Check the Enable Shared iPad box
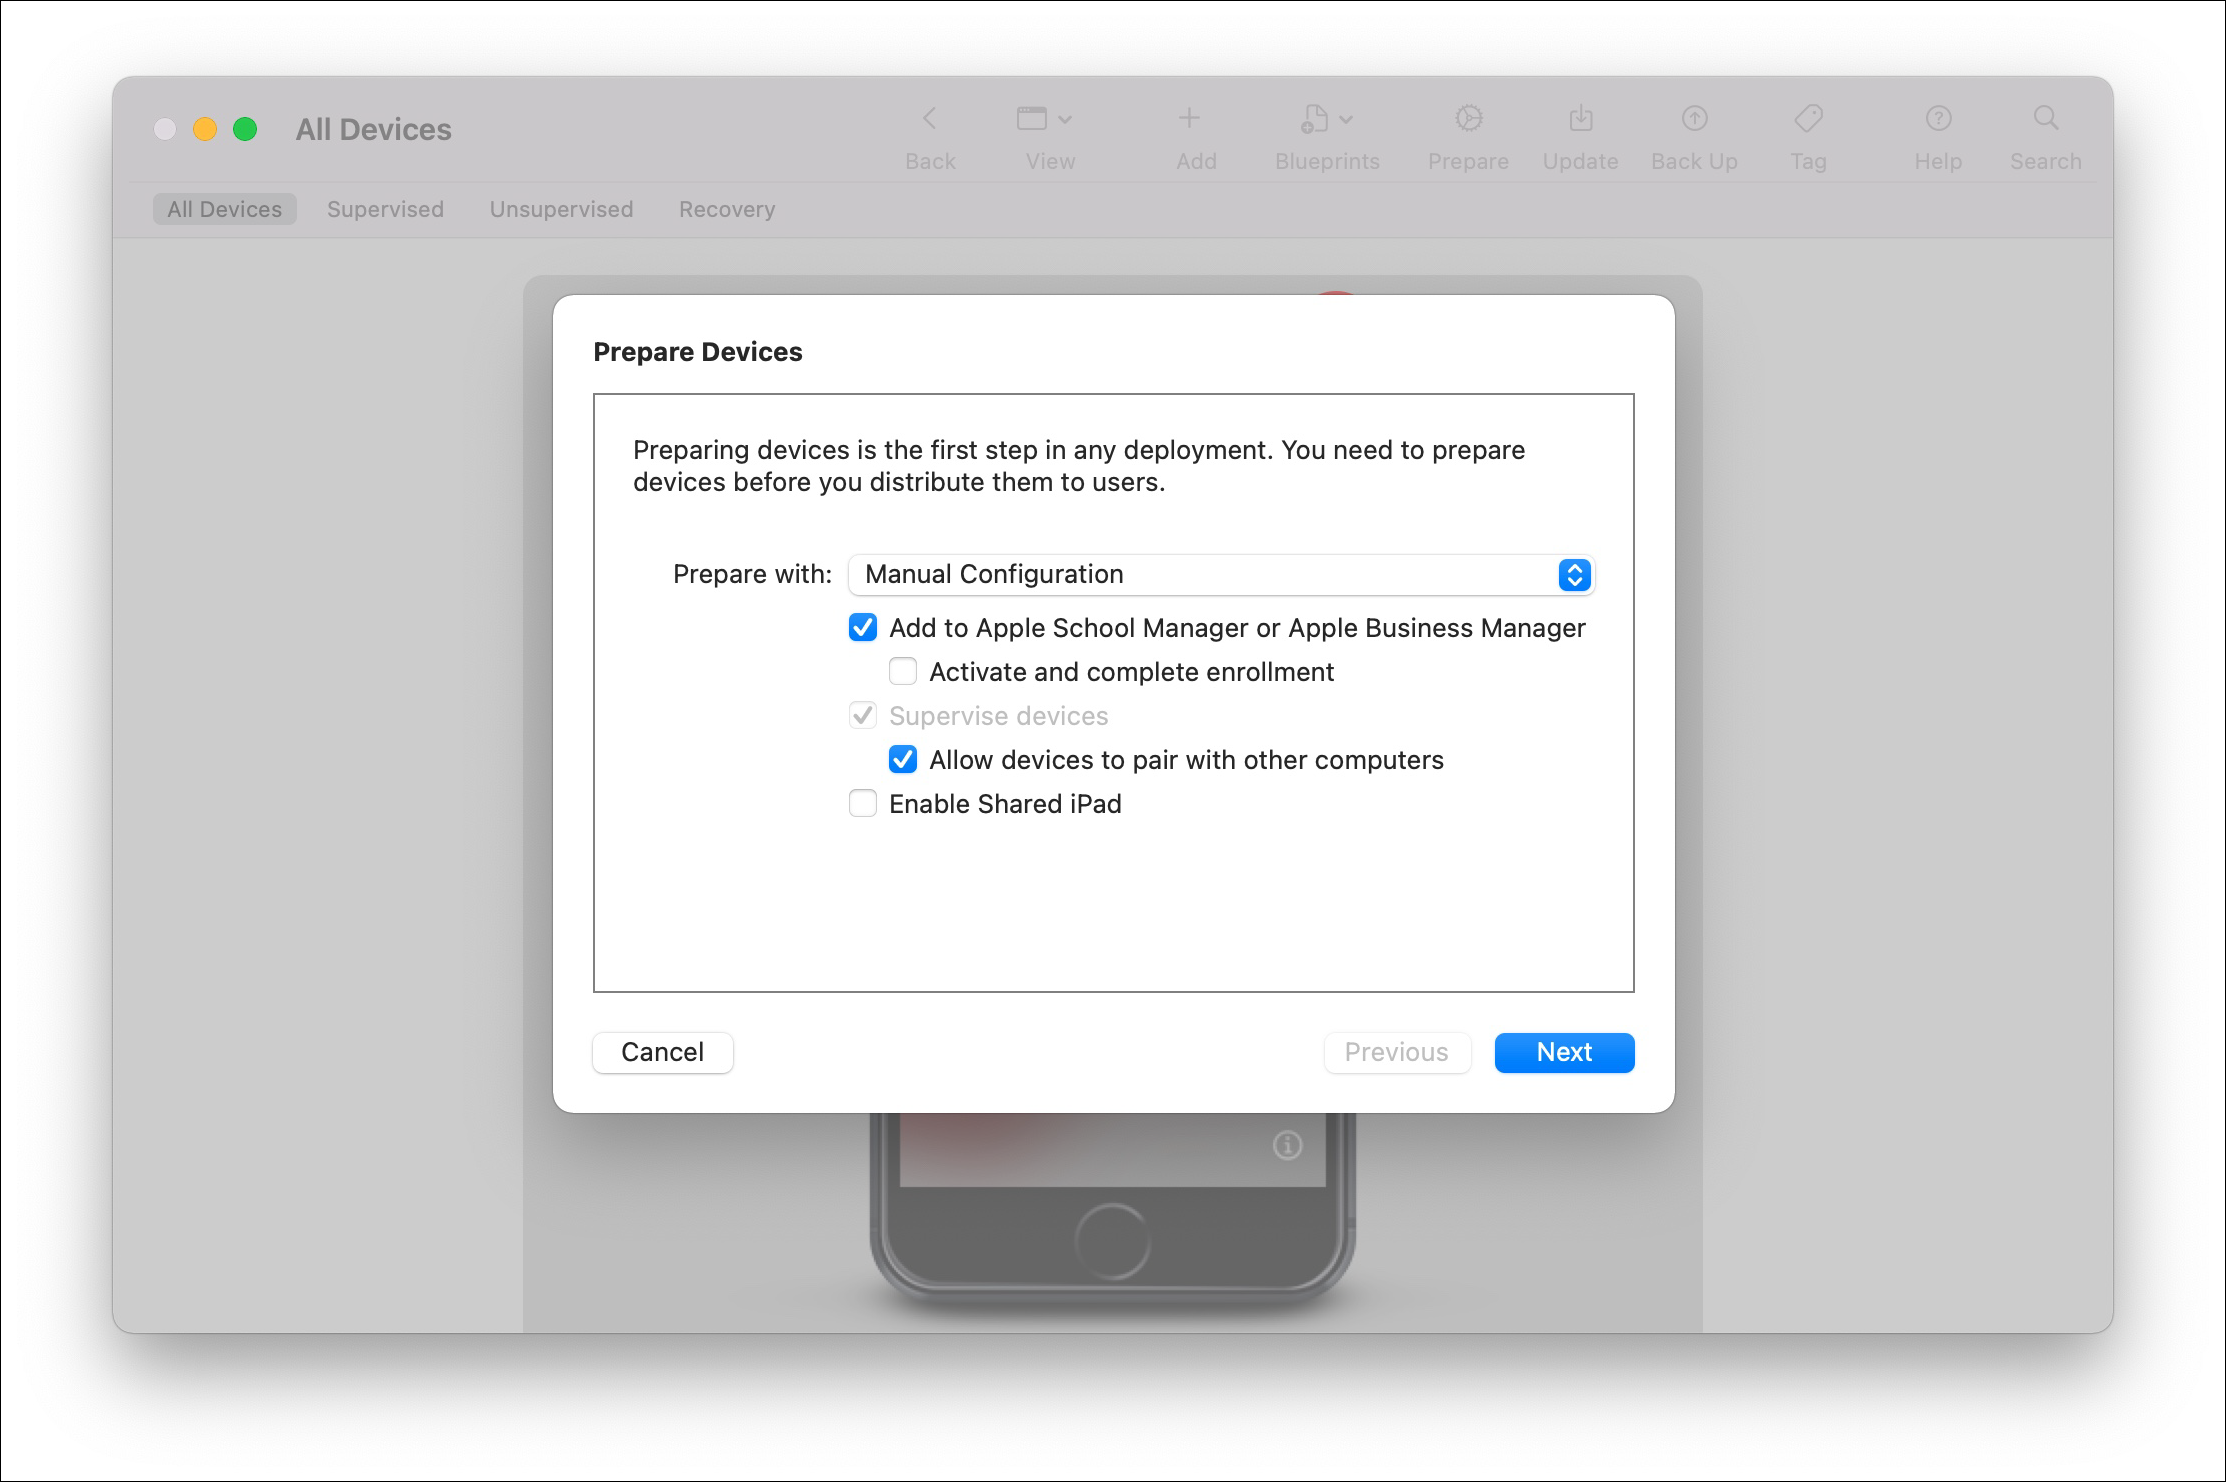2226x1482 pixels. click(863, 804)
